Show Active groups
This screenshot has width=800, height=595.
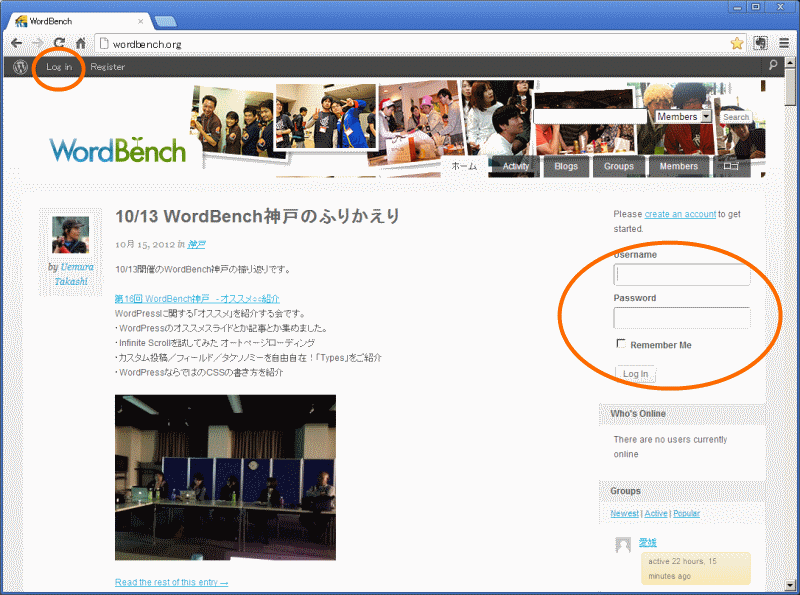656,513
